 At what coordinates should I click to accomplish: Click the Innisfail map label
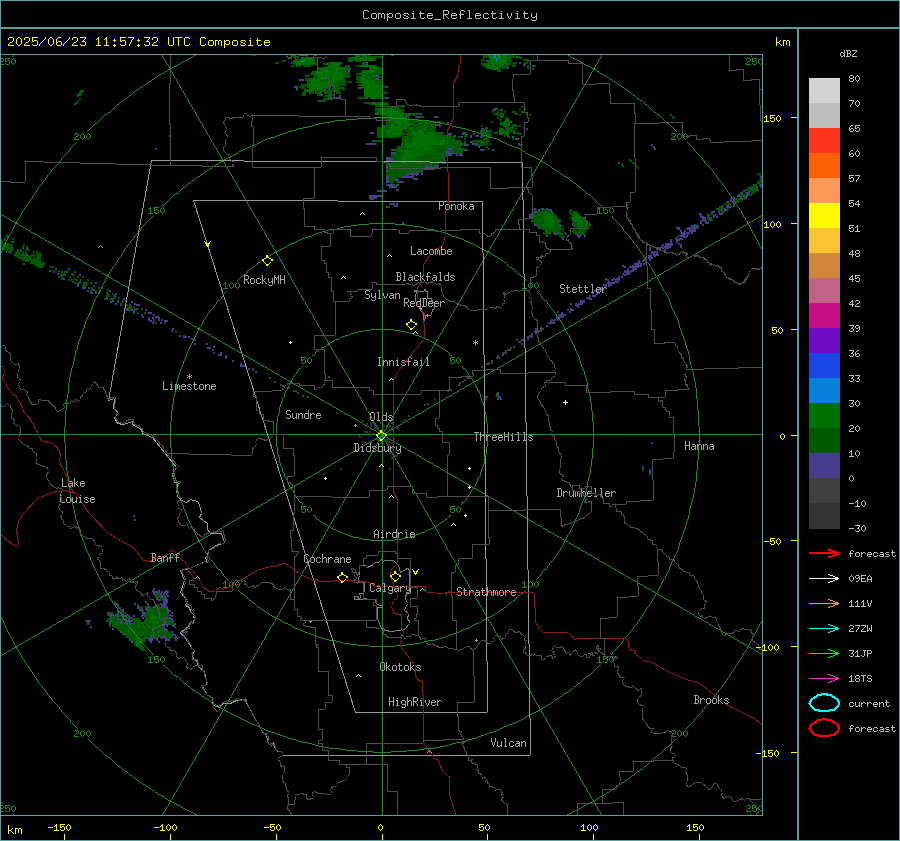pos(403,362)
